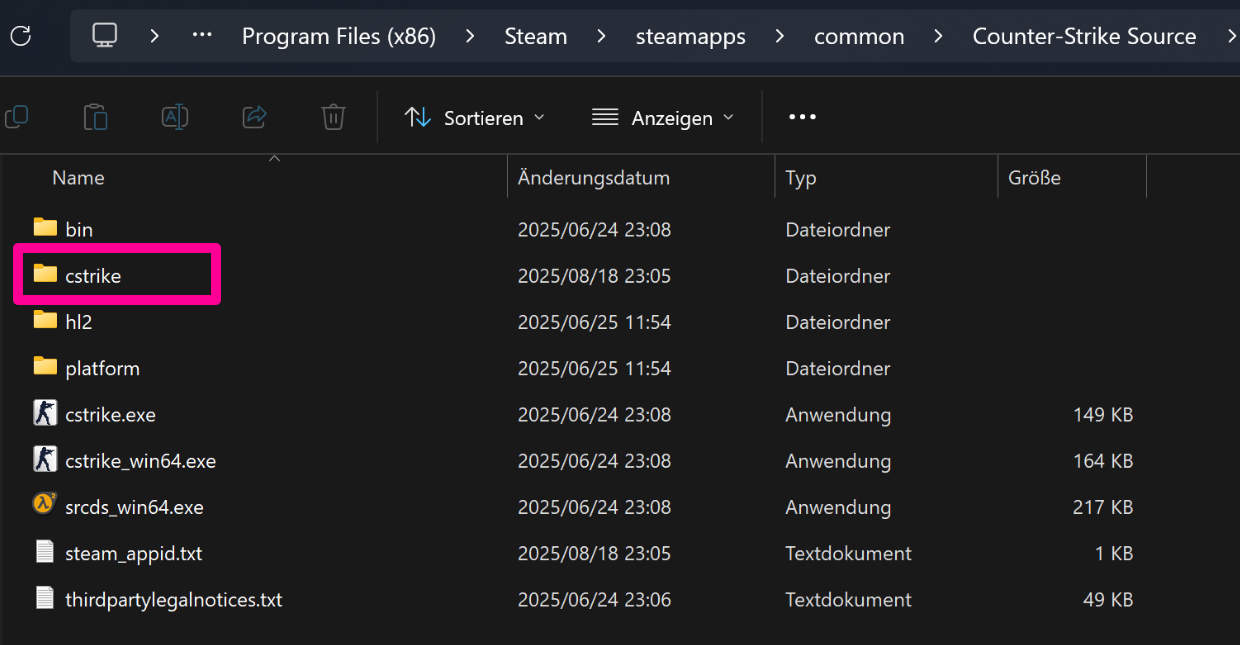Click the 164 KB size value
1240x645 pixels.
coord(1103,461)
